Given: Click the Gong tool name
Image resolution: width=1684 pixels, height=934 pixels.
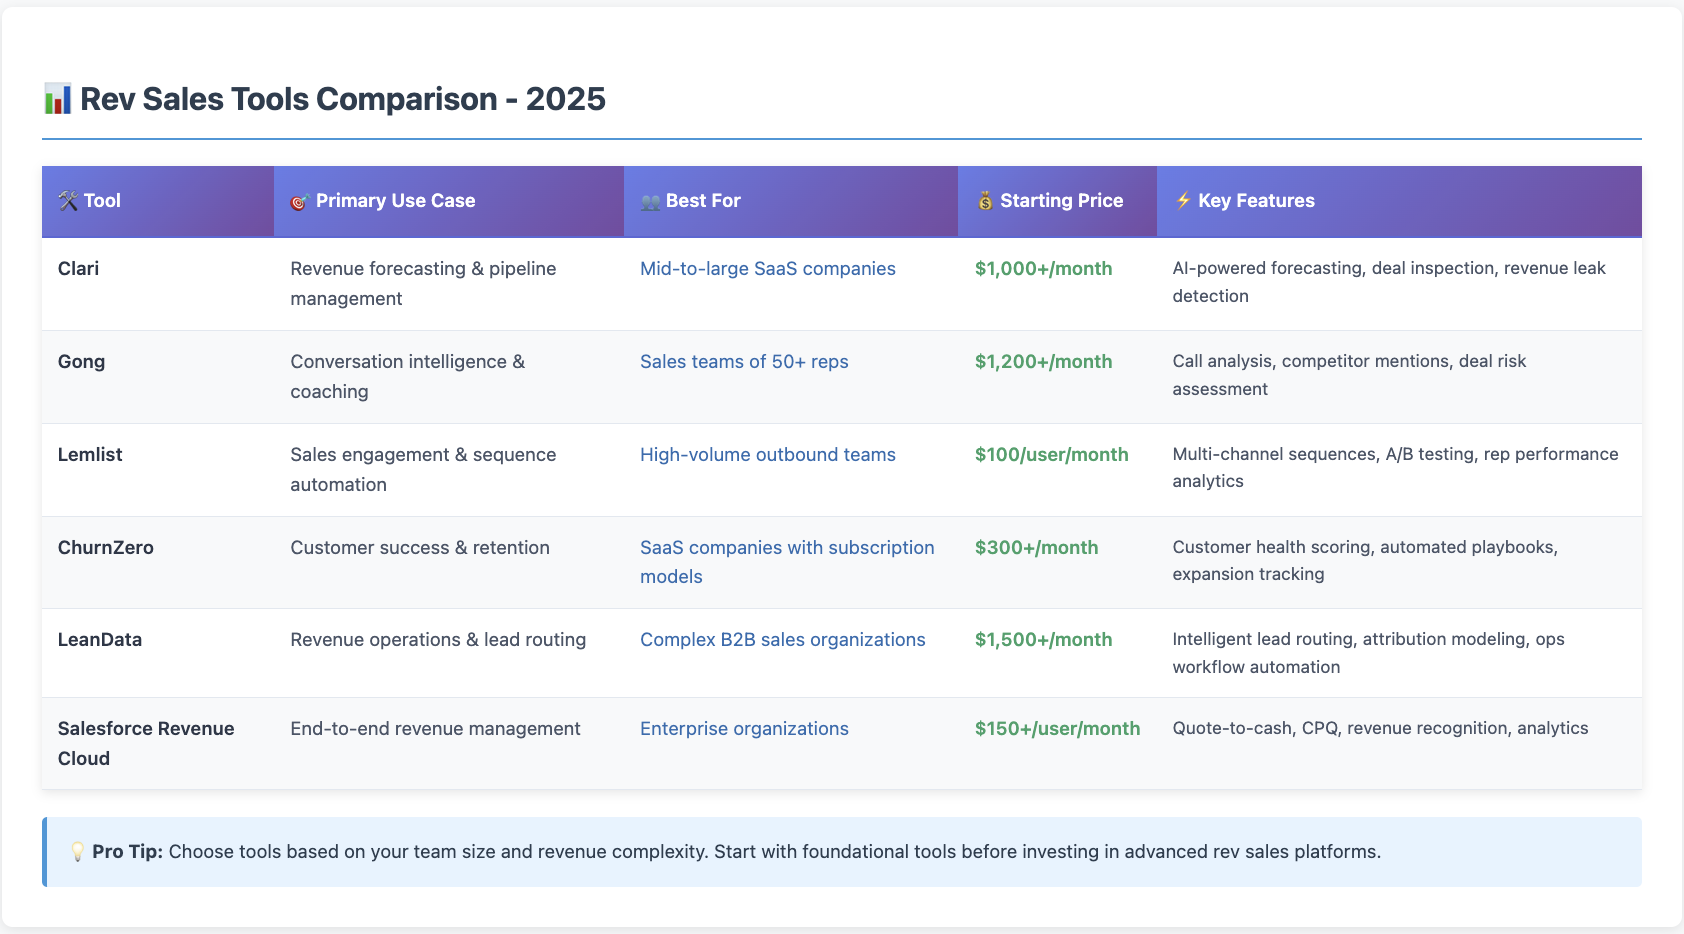Looking at the screenshot, I should point(81,362).
